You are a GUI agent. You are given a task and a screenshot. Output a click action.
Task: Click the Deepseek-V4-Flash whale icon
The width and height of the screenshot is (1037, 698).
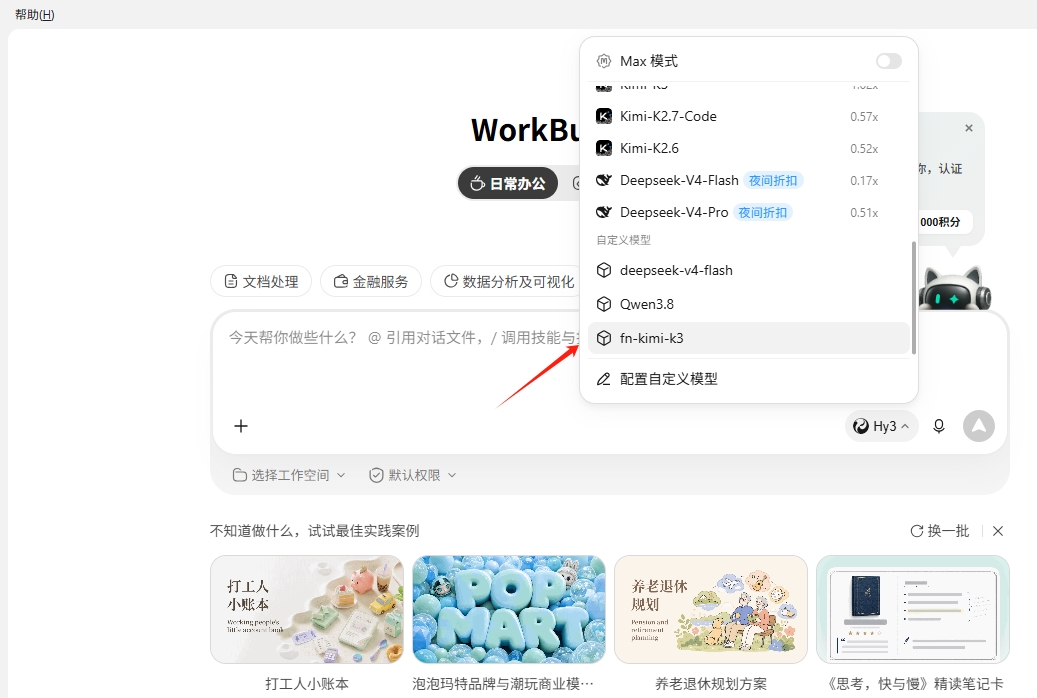604,181
